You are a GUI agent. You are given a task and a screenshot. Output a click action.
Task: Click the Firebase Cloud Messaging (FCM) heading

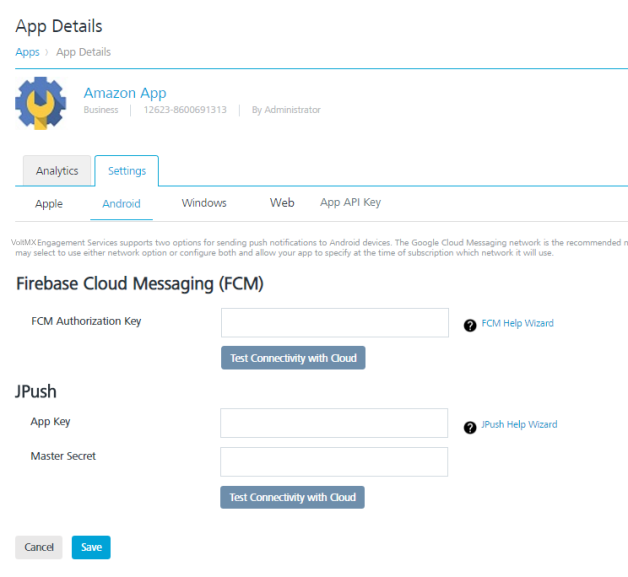click(x=140, y=283)
